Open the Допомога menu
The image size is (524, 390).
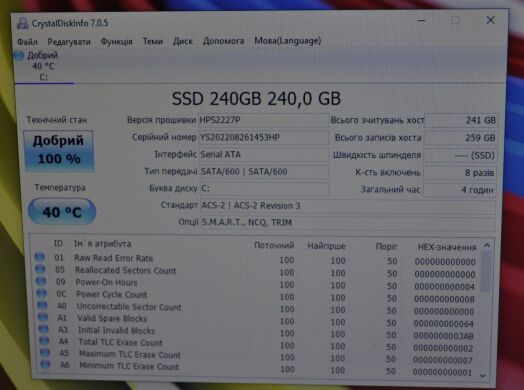click(223, 41)
